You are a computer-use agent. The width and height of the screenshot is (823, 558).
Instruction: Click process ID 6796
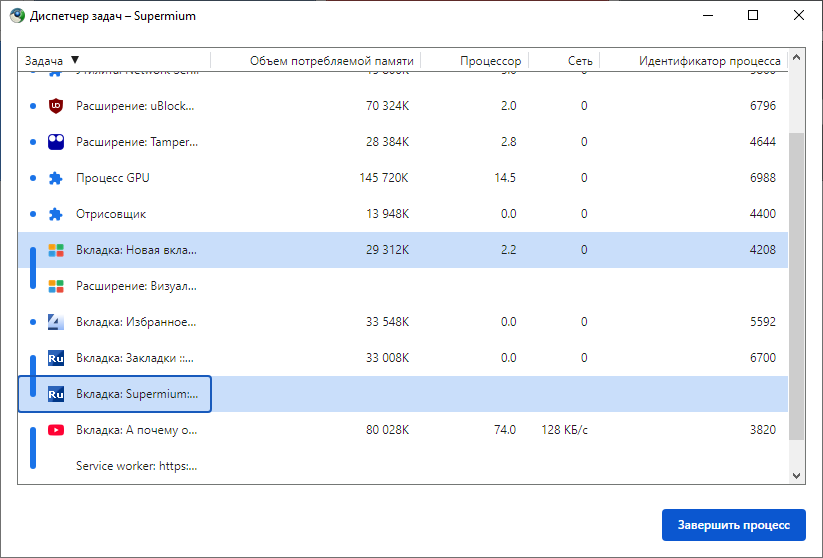763,106
